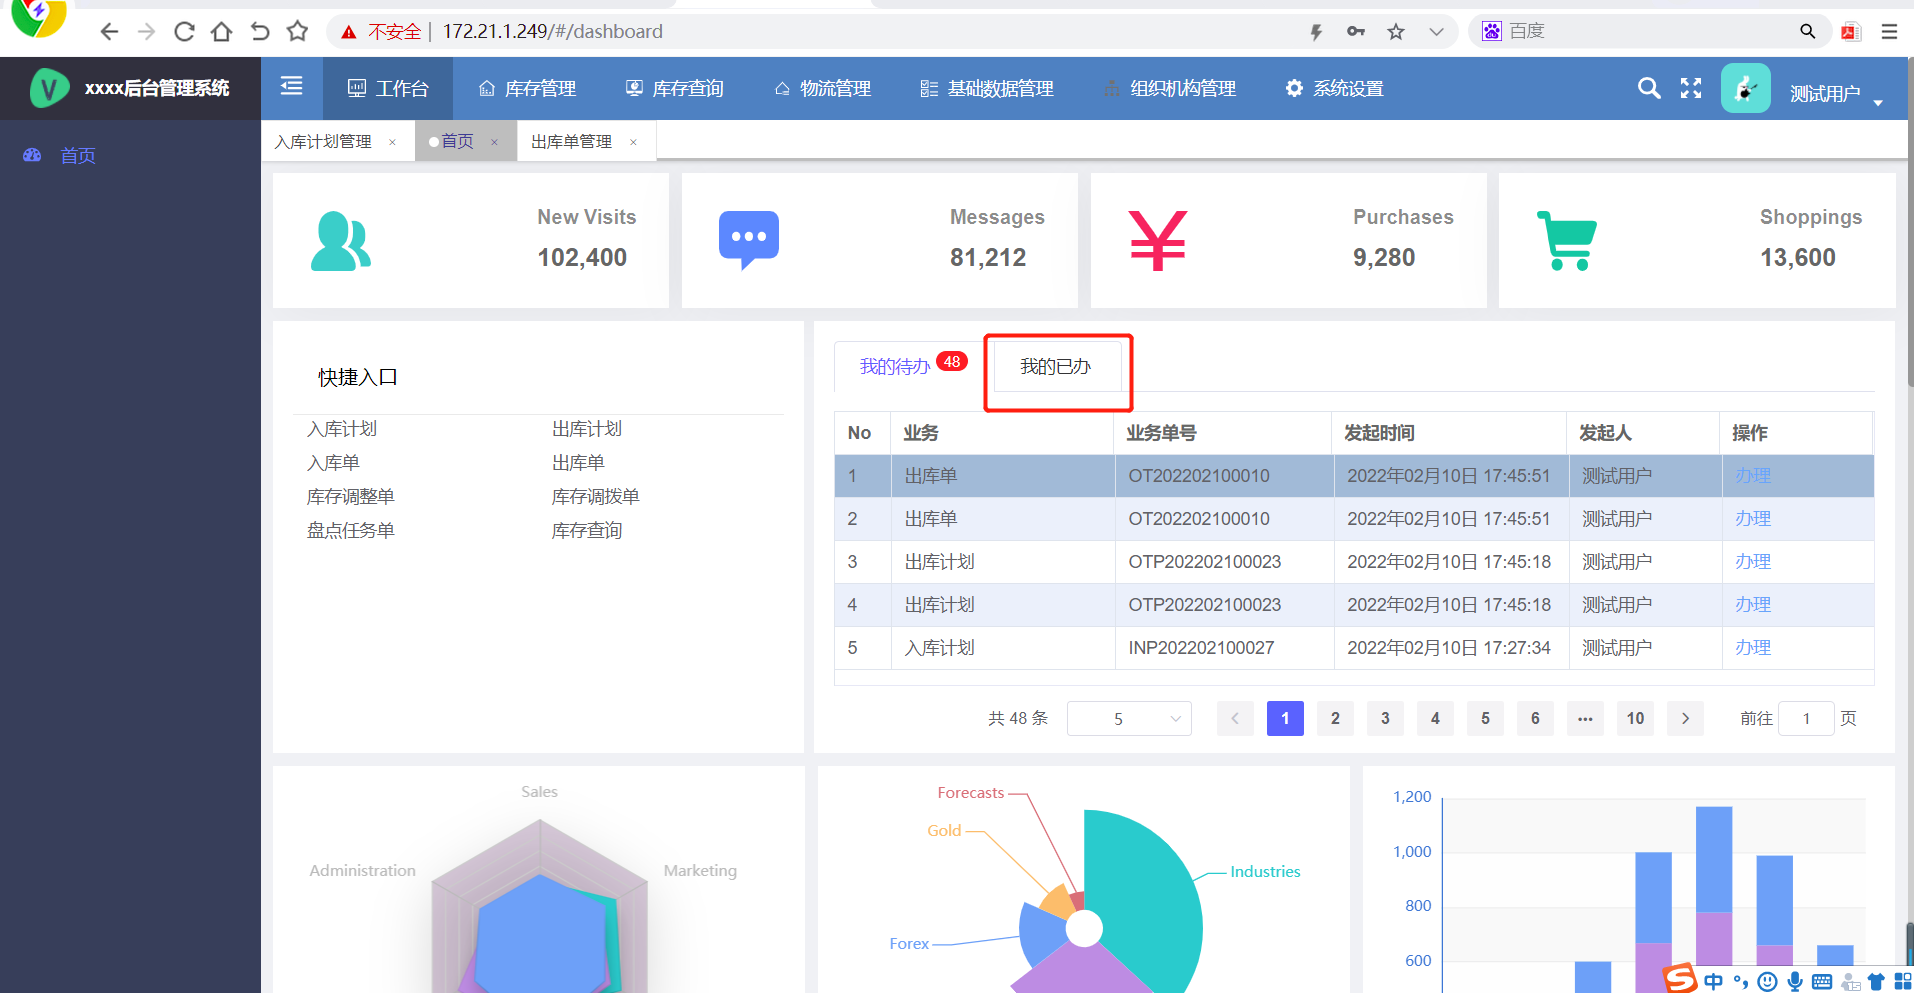Viewport: 1914px width, 993px height.
Task: Click the keyboard icon in IME bar
Action: point(1822,982)
